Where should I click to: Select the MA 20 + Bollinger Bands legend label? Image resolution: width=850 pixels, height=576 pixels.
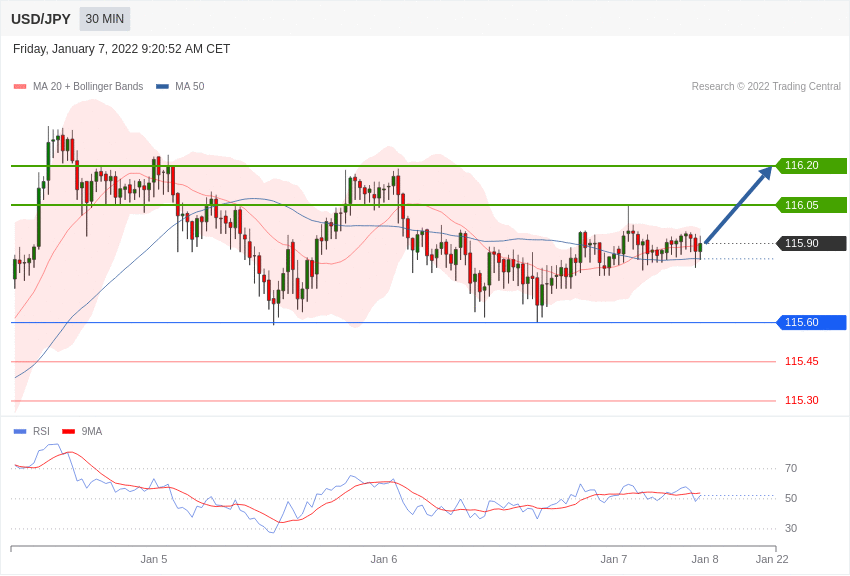pyautogui.click(x=88, y=87)
